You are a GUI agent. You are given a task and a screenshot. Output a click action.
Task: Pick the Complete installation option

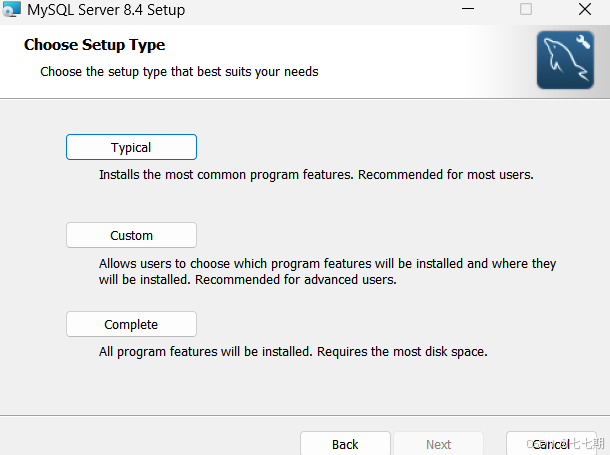[131, 324]
